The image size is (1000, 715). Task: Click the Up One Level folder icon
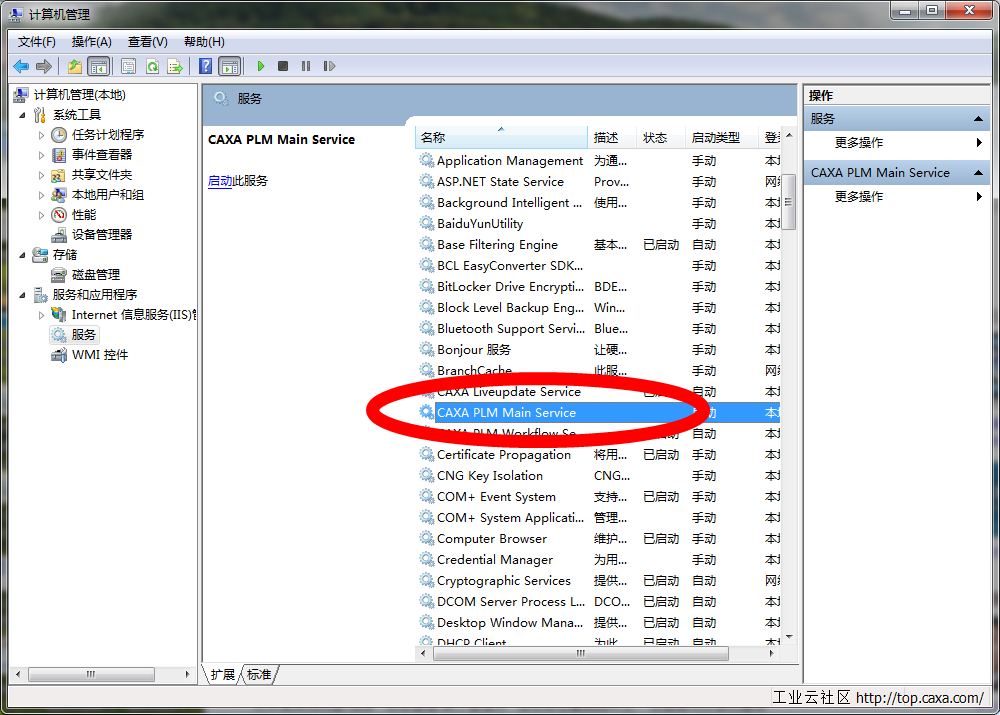coord(75,66)
